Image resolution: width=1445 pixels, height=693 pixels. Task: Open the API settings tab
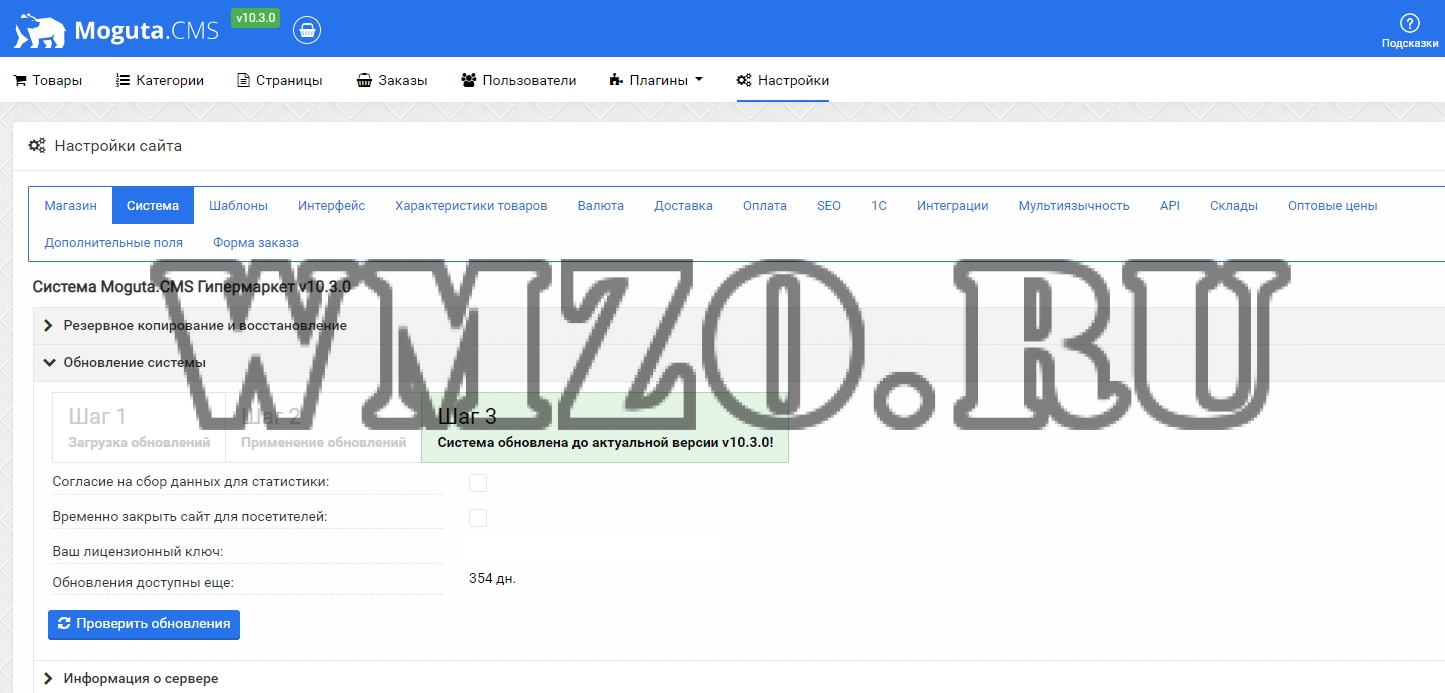tap(1170, 205)
